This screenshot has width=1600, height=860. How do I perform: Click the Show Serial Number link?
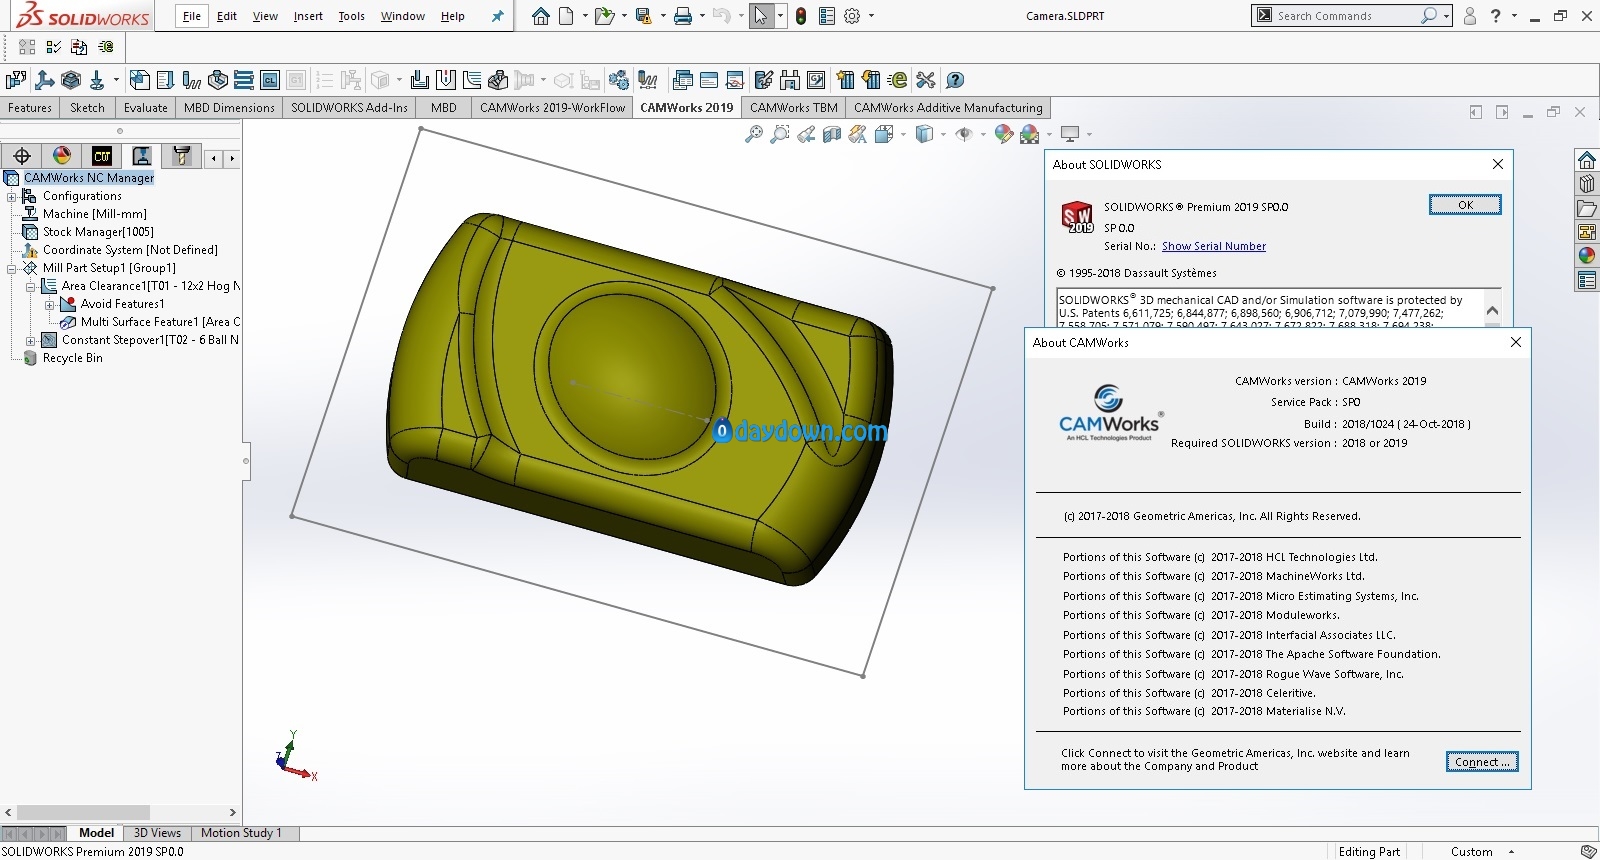1213,246
